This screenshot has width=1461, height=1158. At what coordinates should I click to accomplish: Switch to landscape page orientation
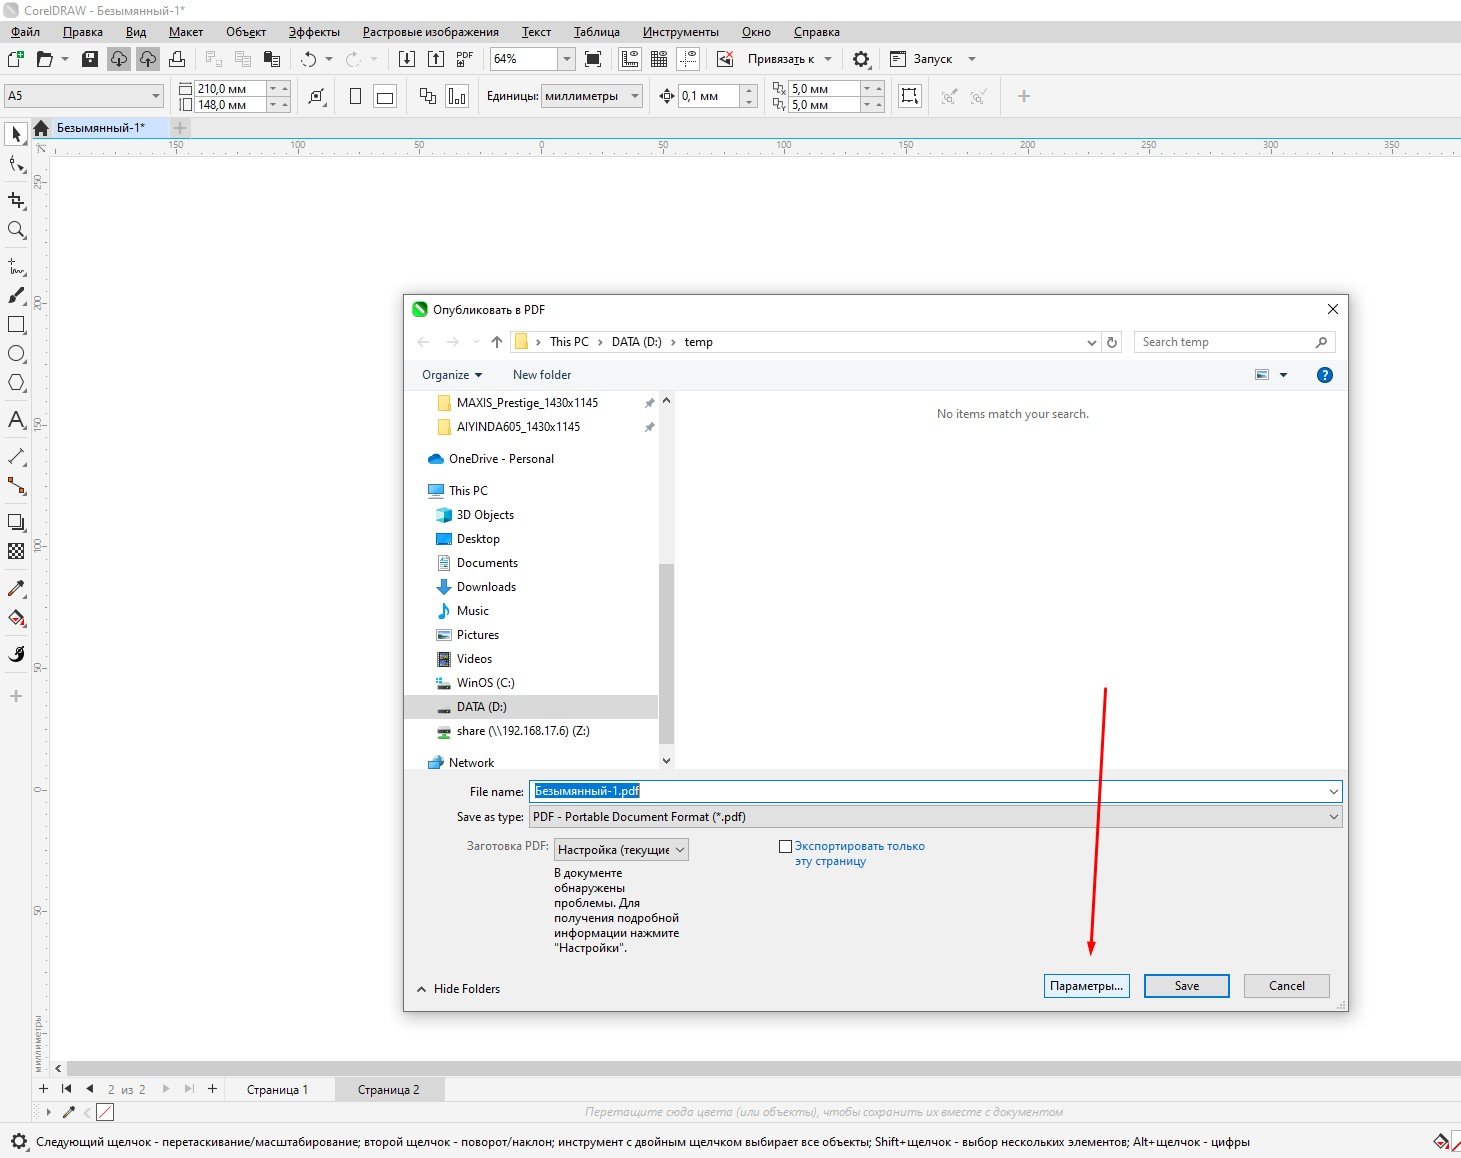385,96
